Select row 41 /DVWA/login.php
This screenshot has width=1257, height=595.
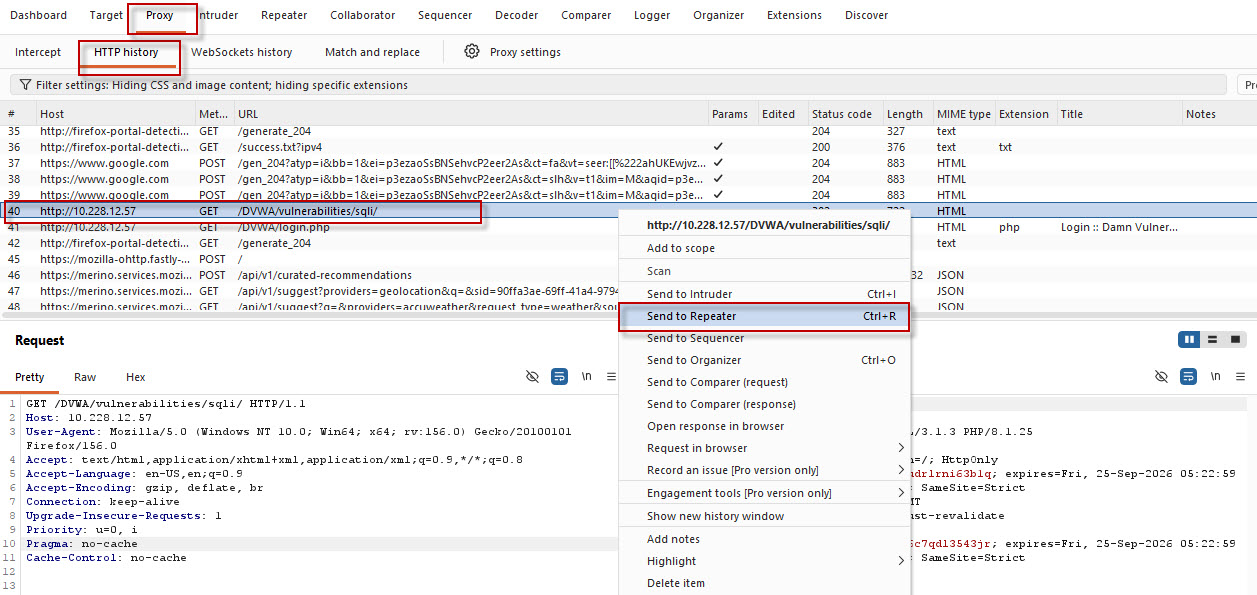310,227
